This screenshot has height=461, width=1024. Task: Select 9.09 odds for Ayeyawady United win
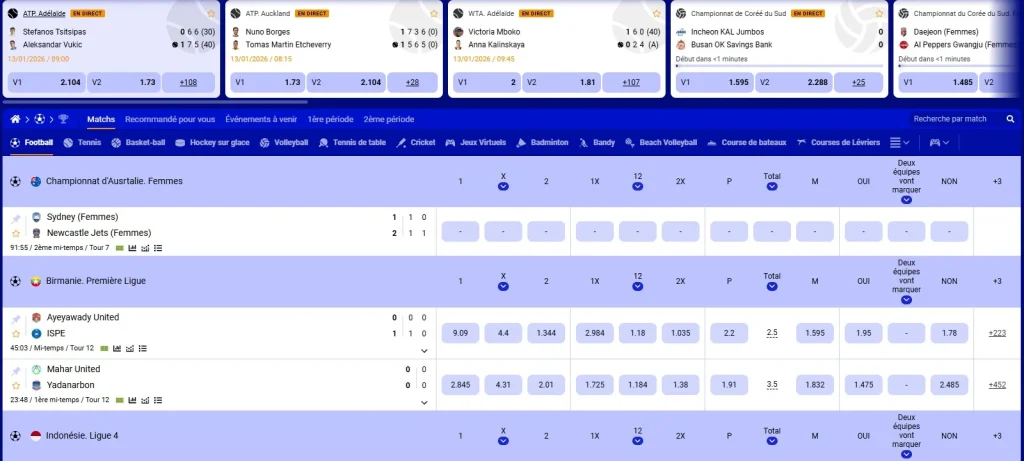click(x=460, y=333)
